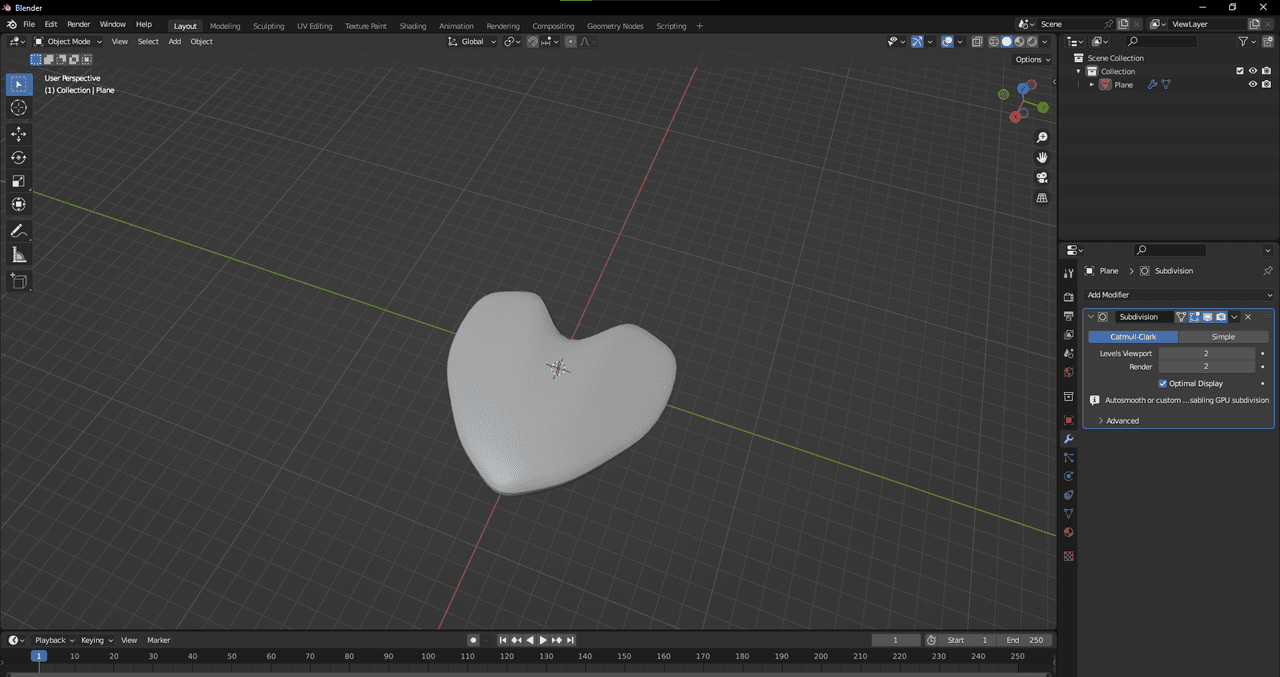Activate the Annotate tool
Image resolution: width=1280 pixels, height=677 pixels.
[18, 231]
